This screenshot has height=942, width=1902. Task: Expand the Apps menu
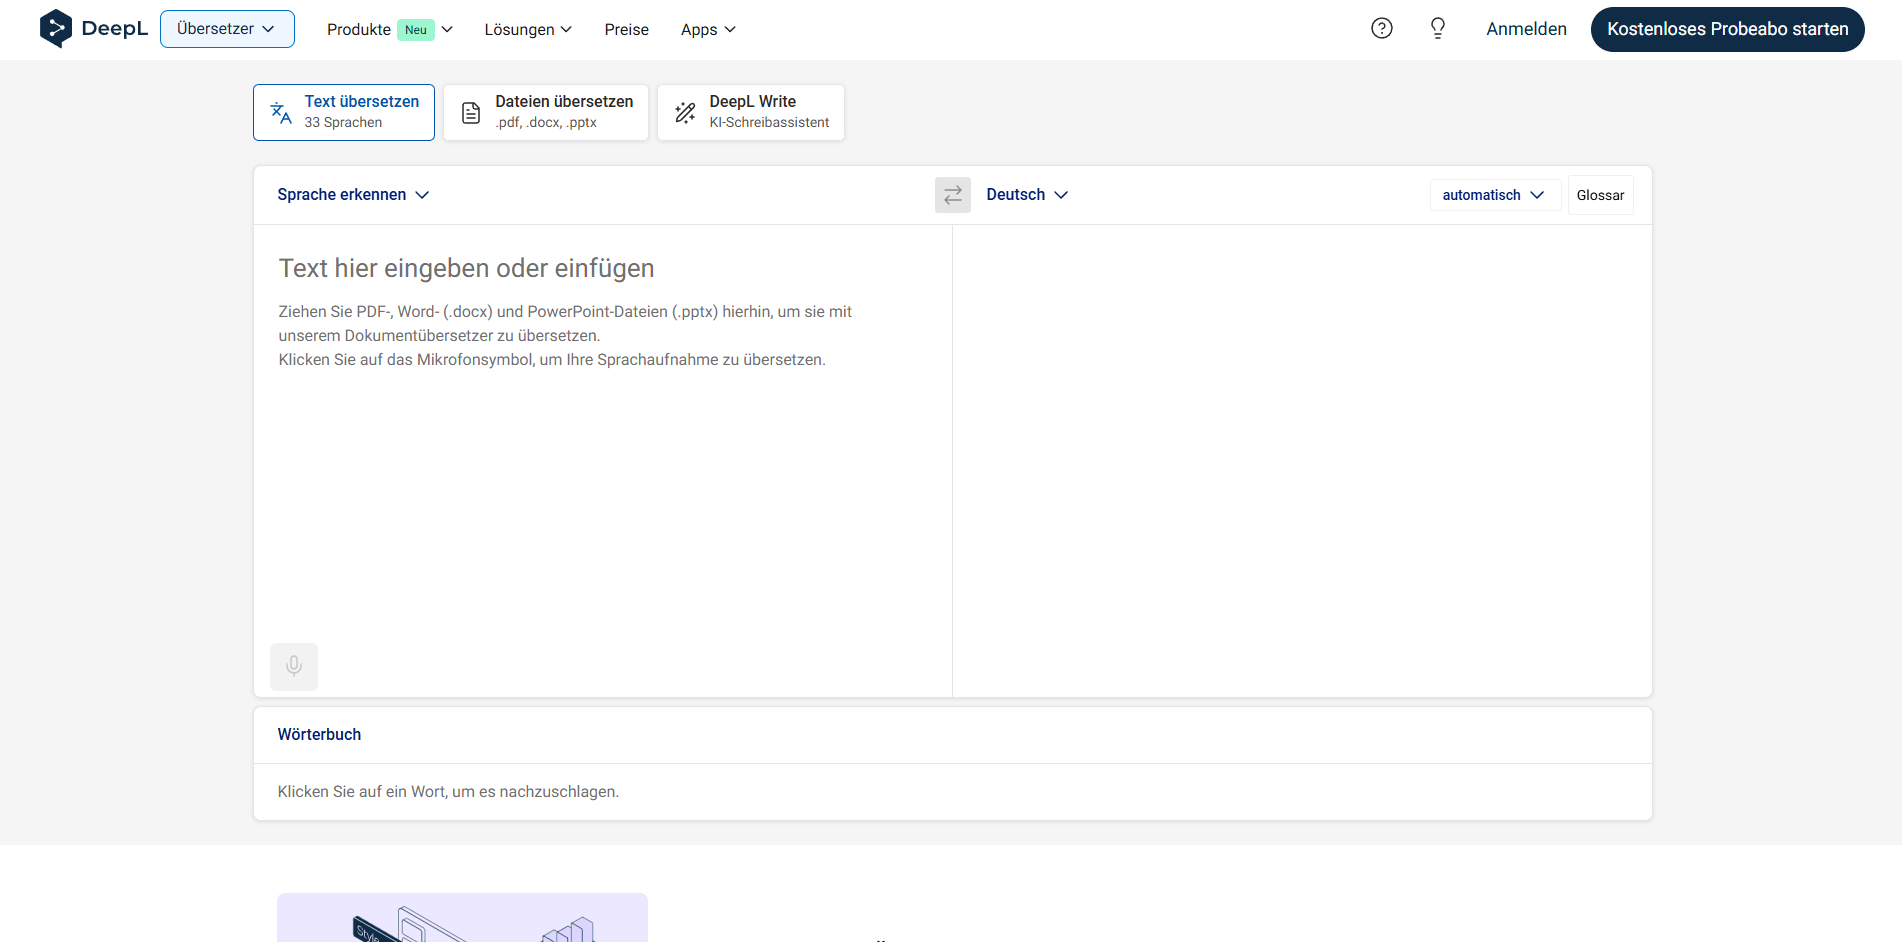click(708, 30)
